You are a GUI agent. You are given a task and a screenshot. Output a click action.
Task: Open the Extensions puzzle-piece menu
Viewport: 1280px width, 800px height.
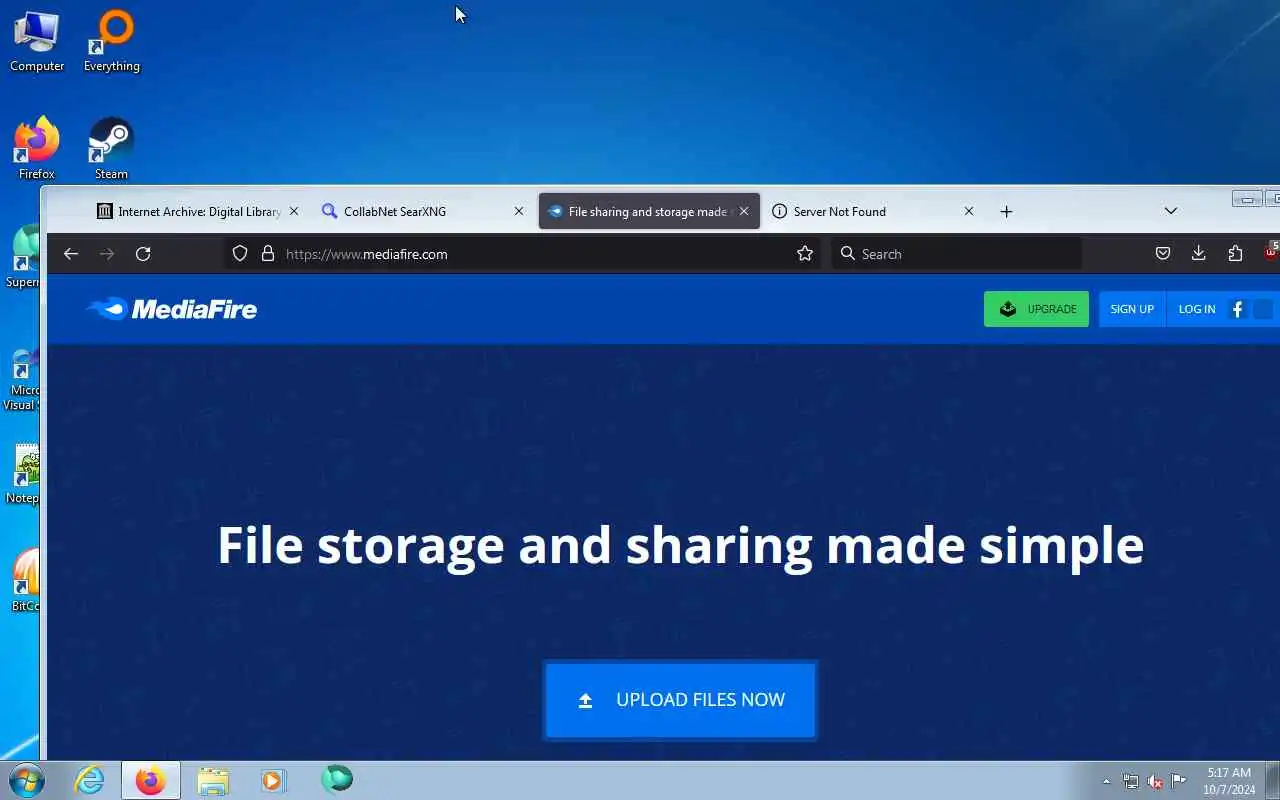click(1235, 254)
